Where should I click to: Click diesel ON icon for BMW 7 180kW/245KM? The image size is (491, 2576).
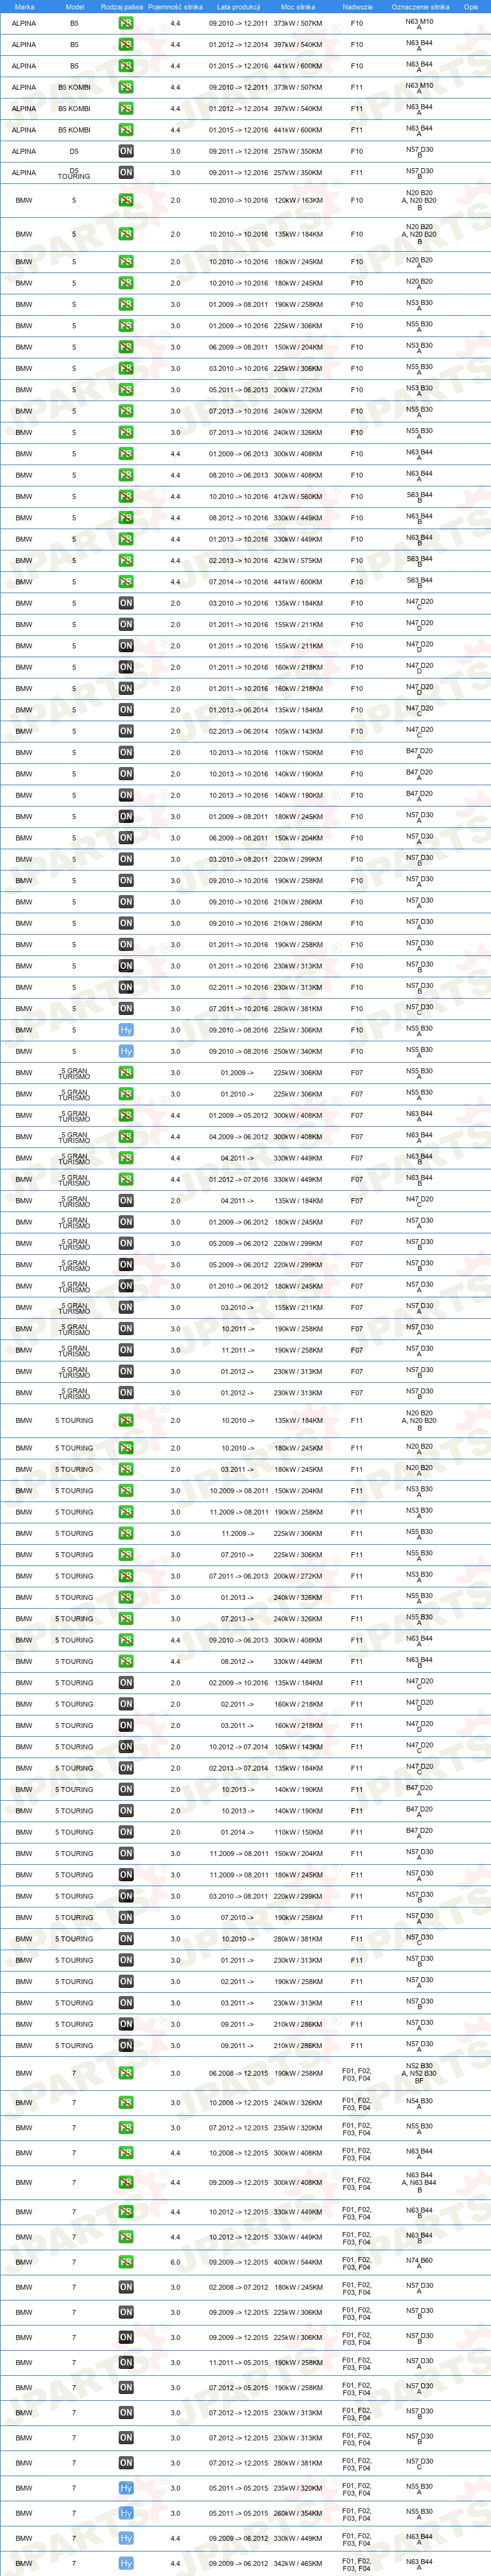tap(126, 2287)
